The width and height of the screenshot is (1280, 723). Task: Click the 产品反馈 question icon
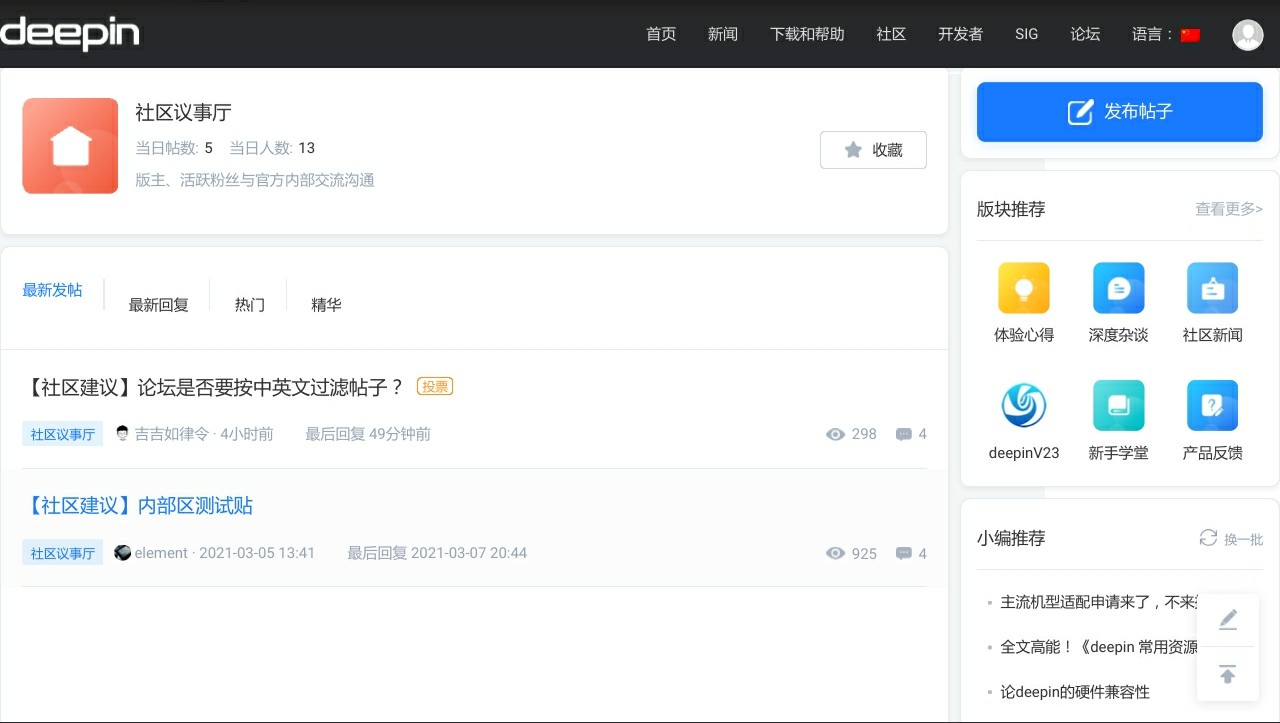pyautogui.click(x=1212, y=406)
